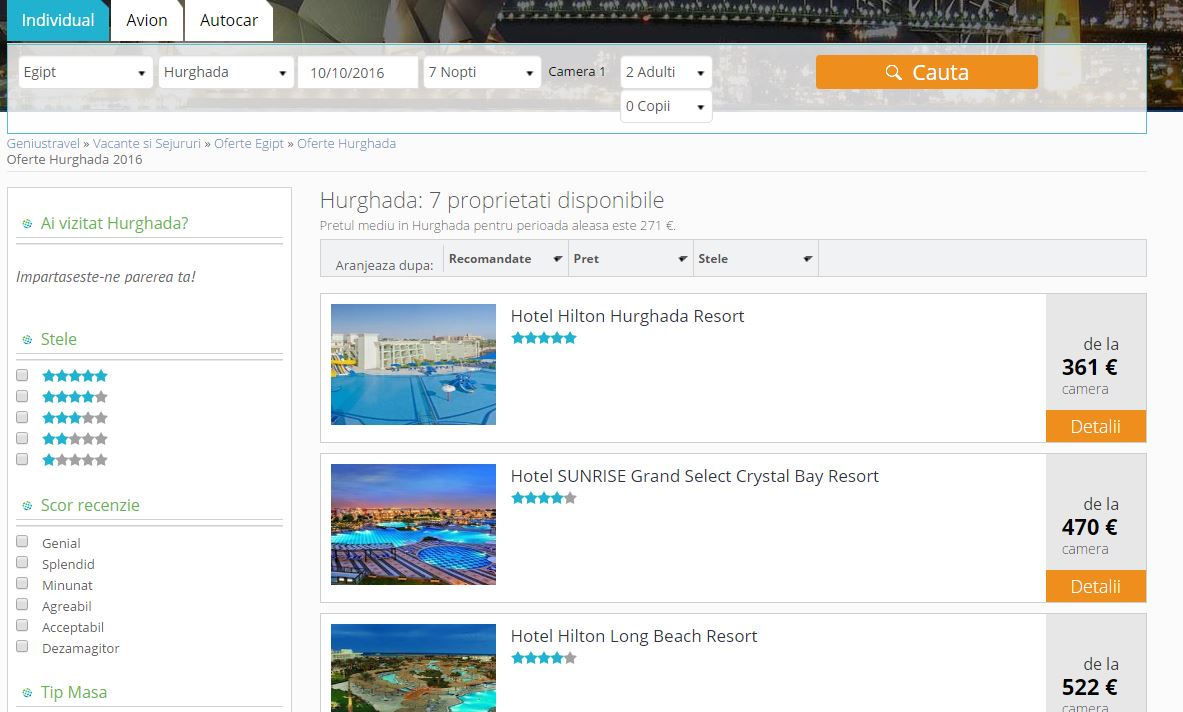Image resolution: width=1183 pixels, height=712 pixels.
Task: Click the 470 € price text
Action: tap(1089, 527)
